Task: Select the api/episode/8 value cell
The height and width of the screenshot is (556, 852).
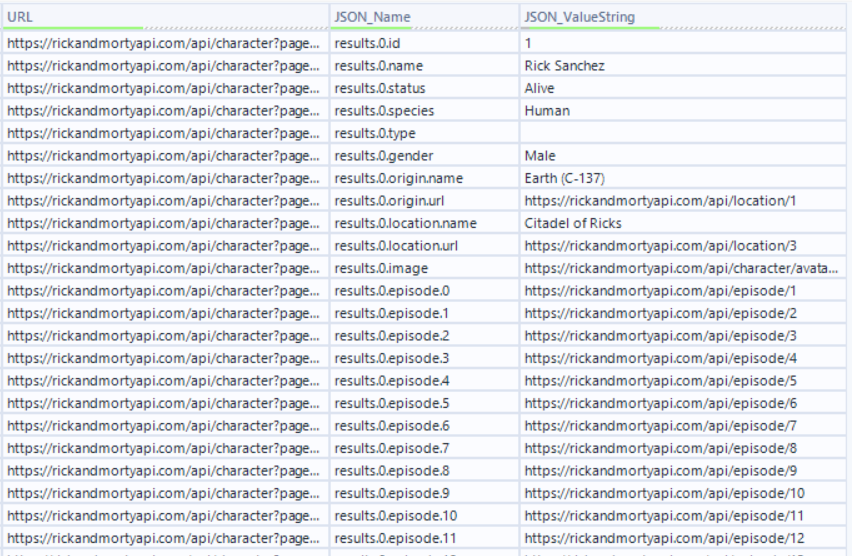Action: click(x=683, y=449)
